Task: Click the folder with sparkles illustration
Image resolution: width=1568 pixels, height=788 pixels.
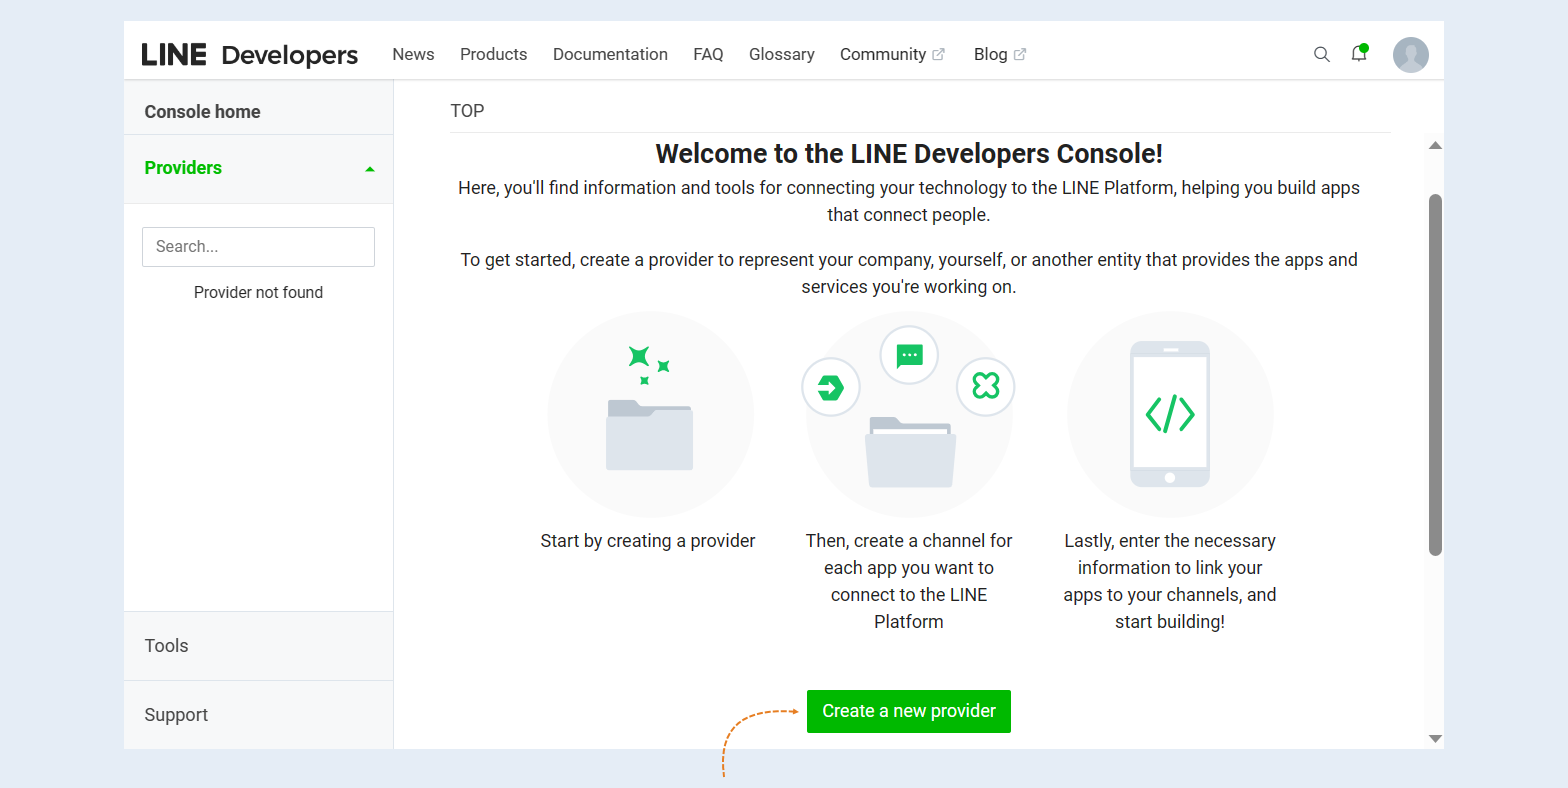Action: 650,414
